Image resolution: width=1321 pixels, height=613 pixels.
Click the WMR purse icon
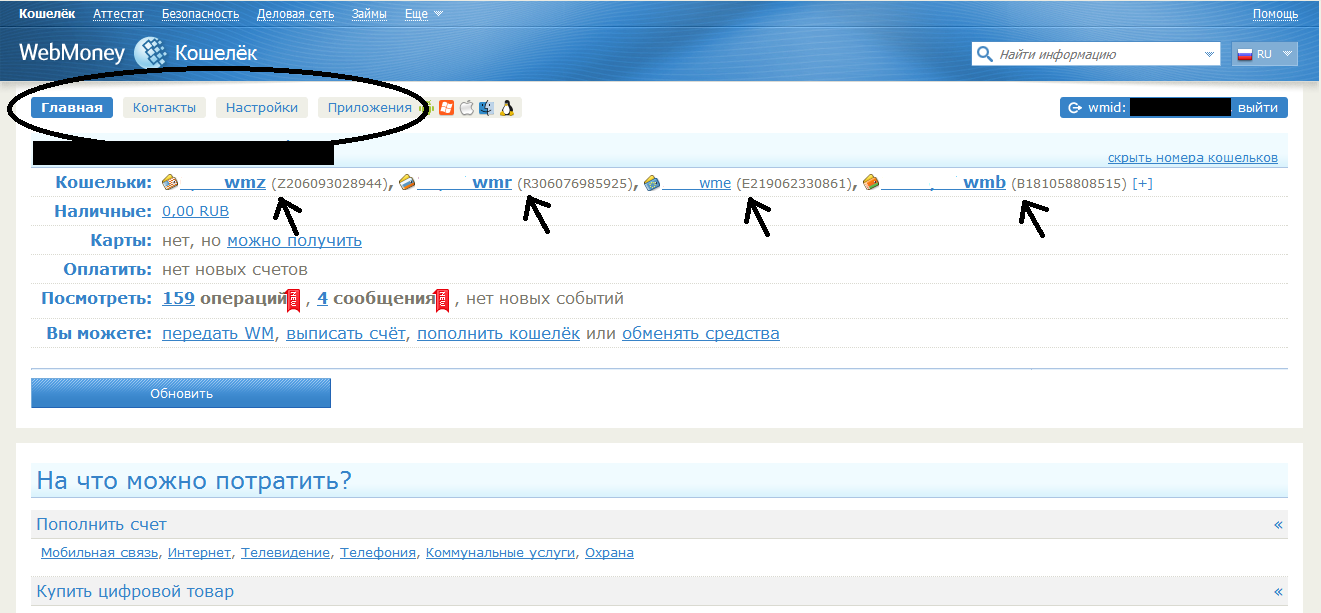pyautogui.click(x=407, y=183)
